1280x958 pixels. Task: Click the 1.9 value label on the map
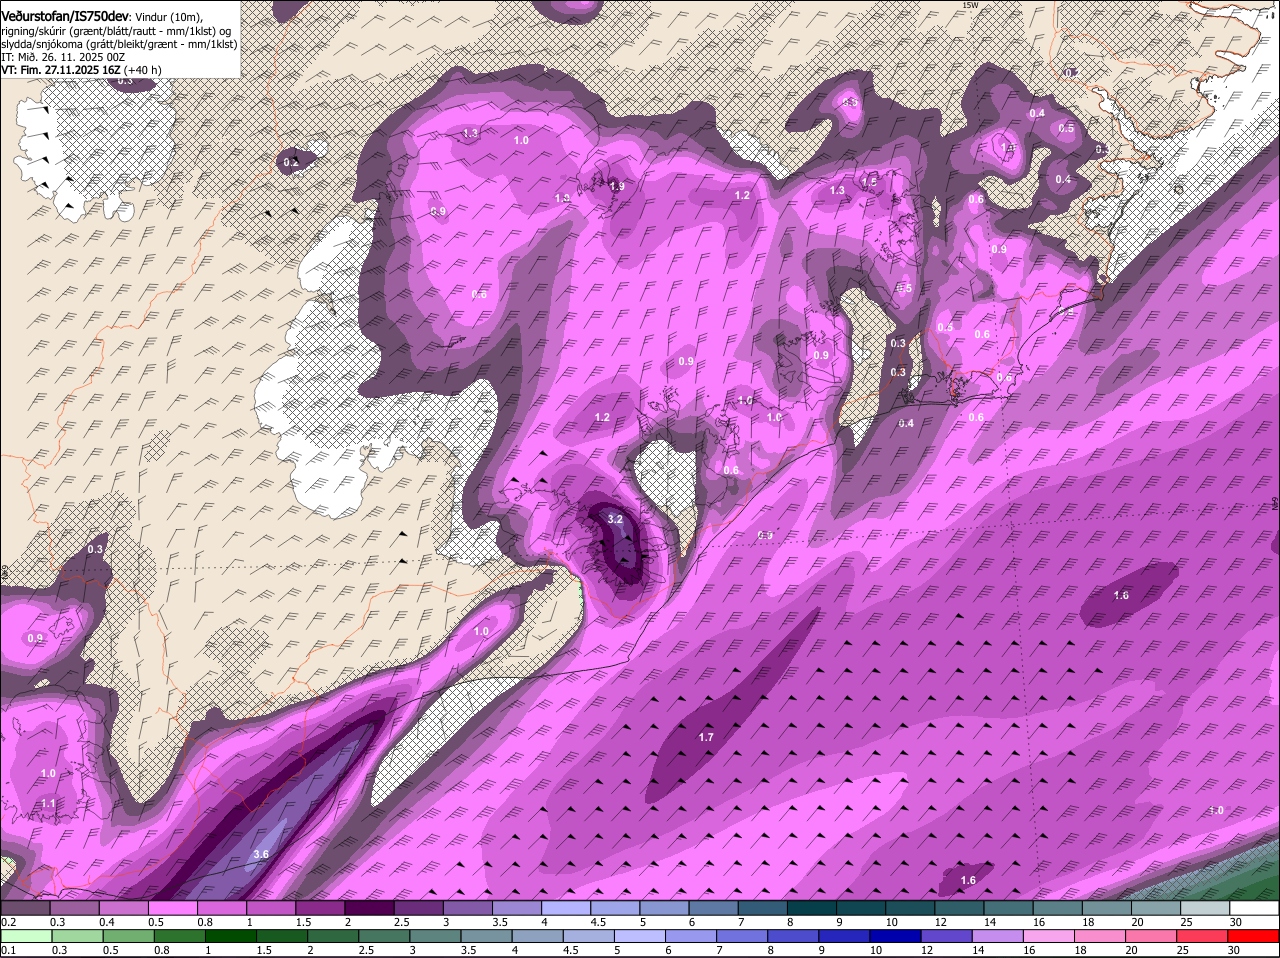coord(617,186)
